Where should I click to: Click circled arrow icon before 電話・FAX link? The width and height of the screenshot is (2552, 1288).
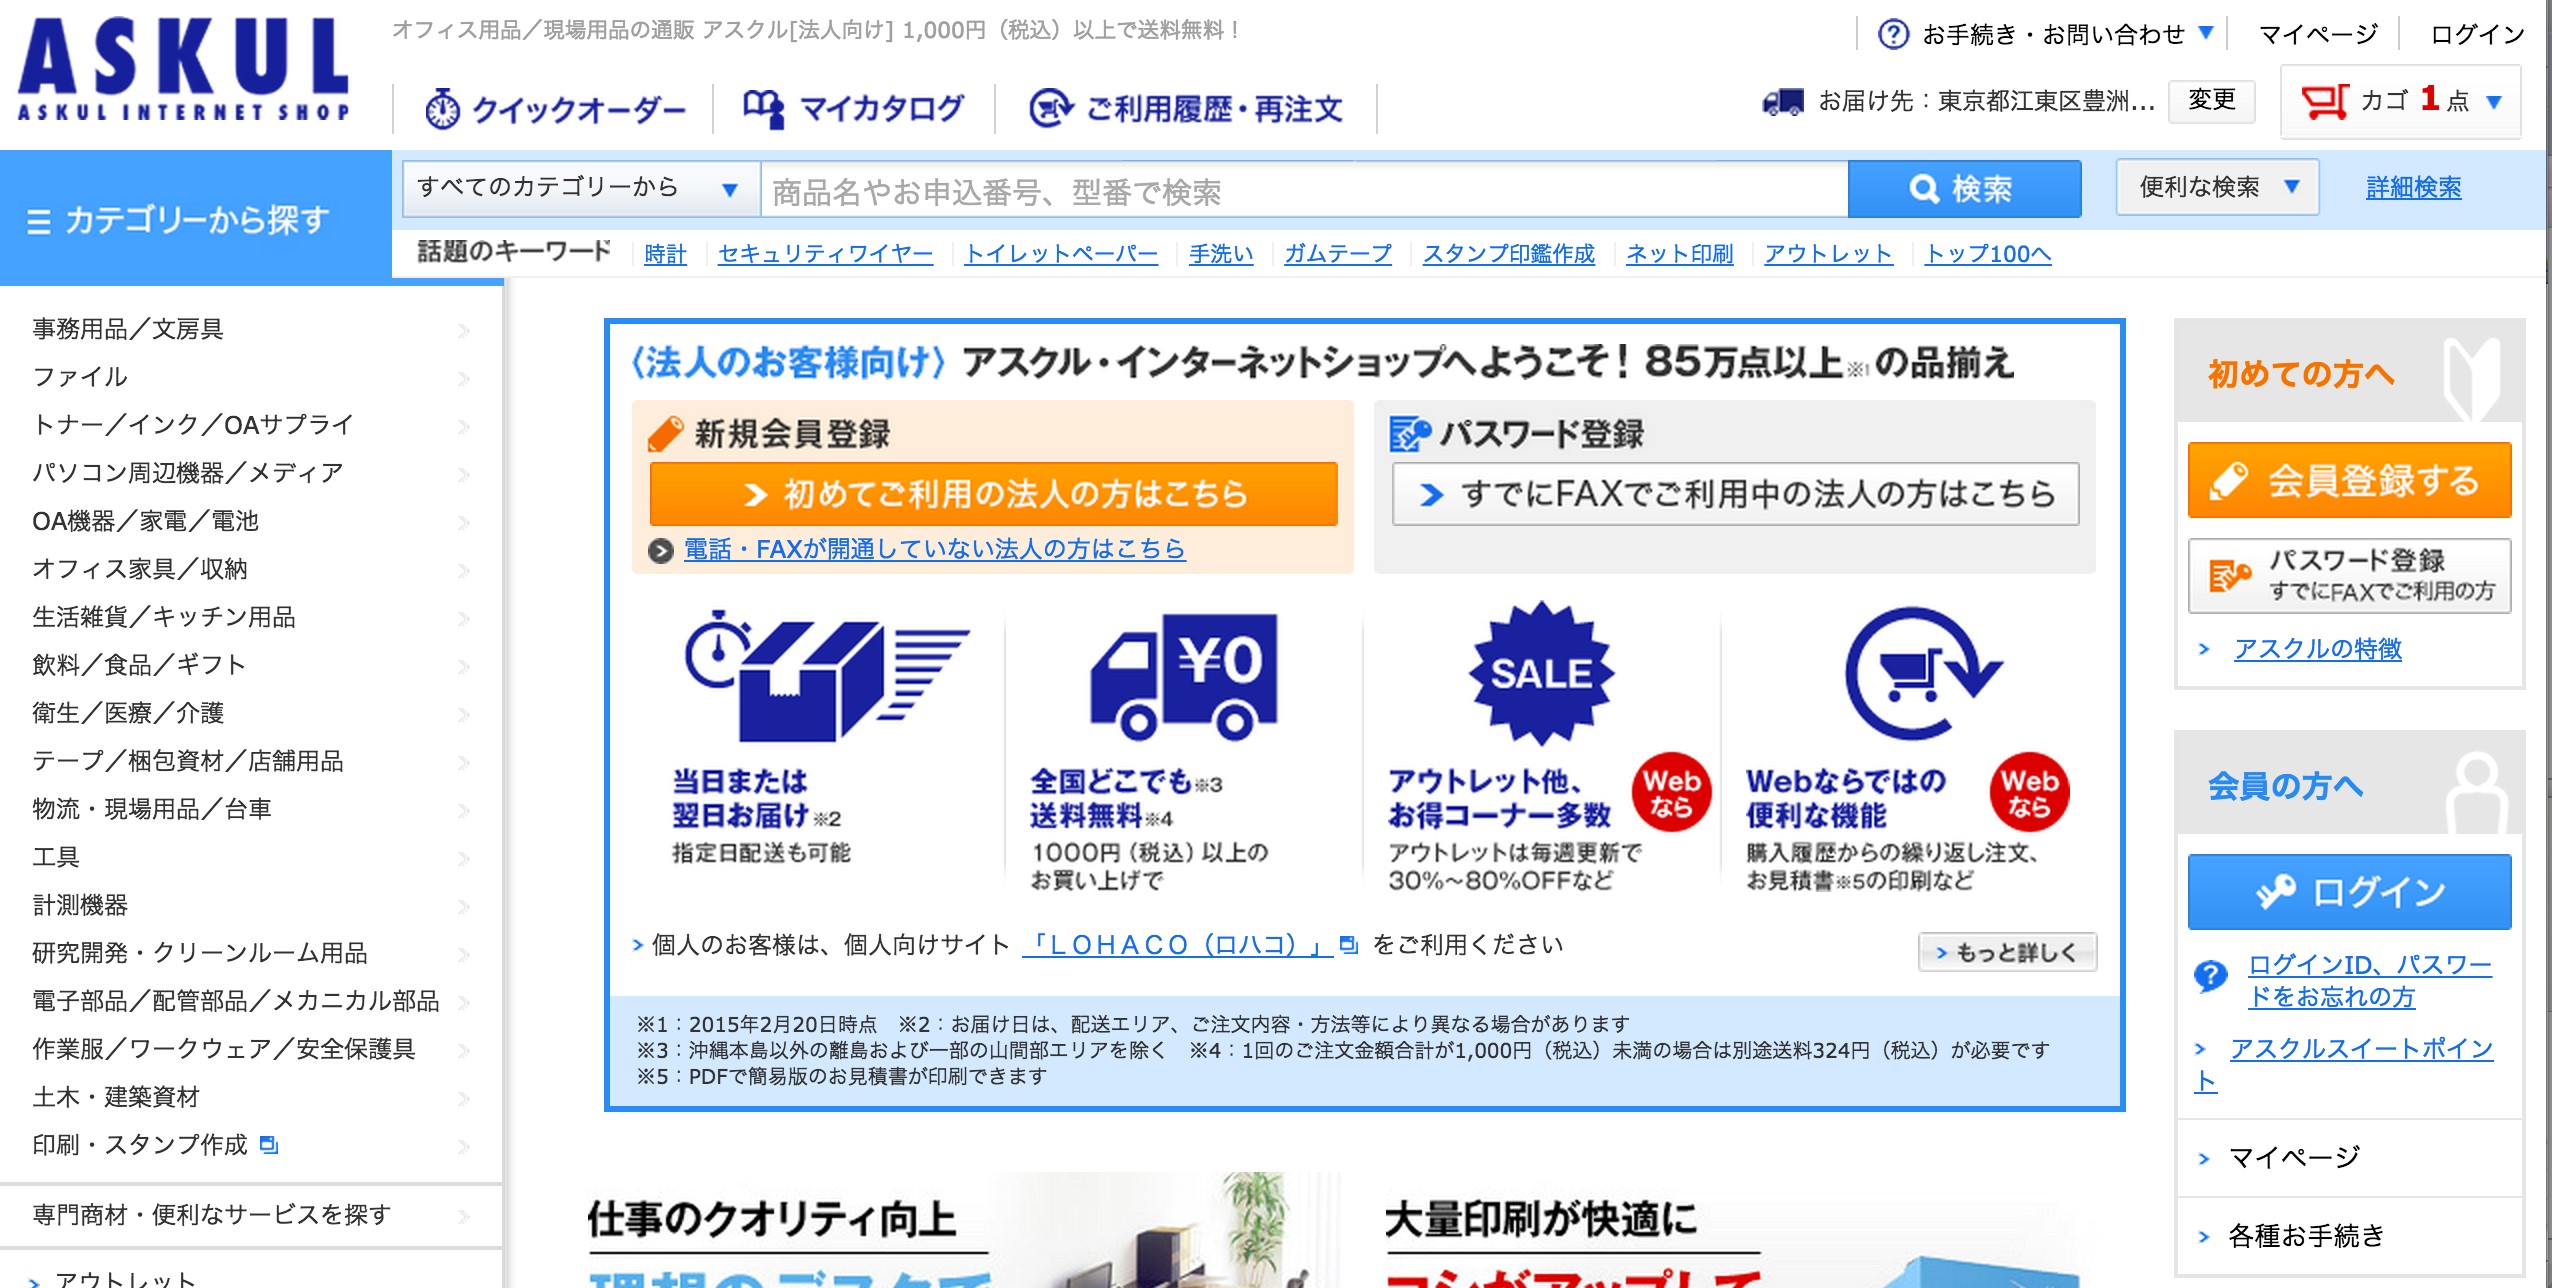tap(660, 550)
